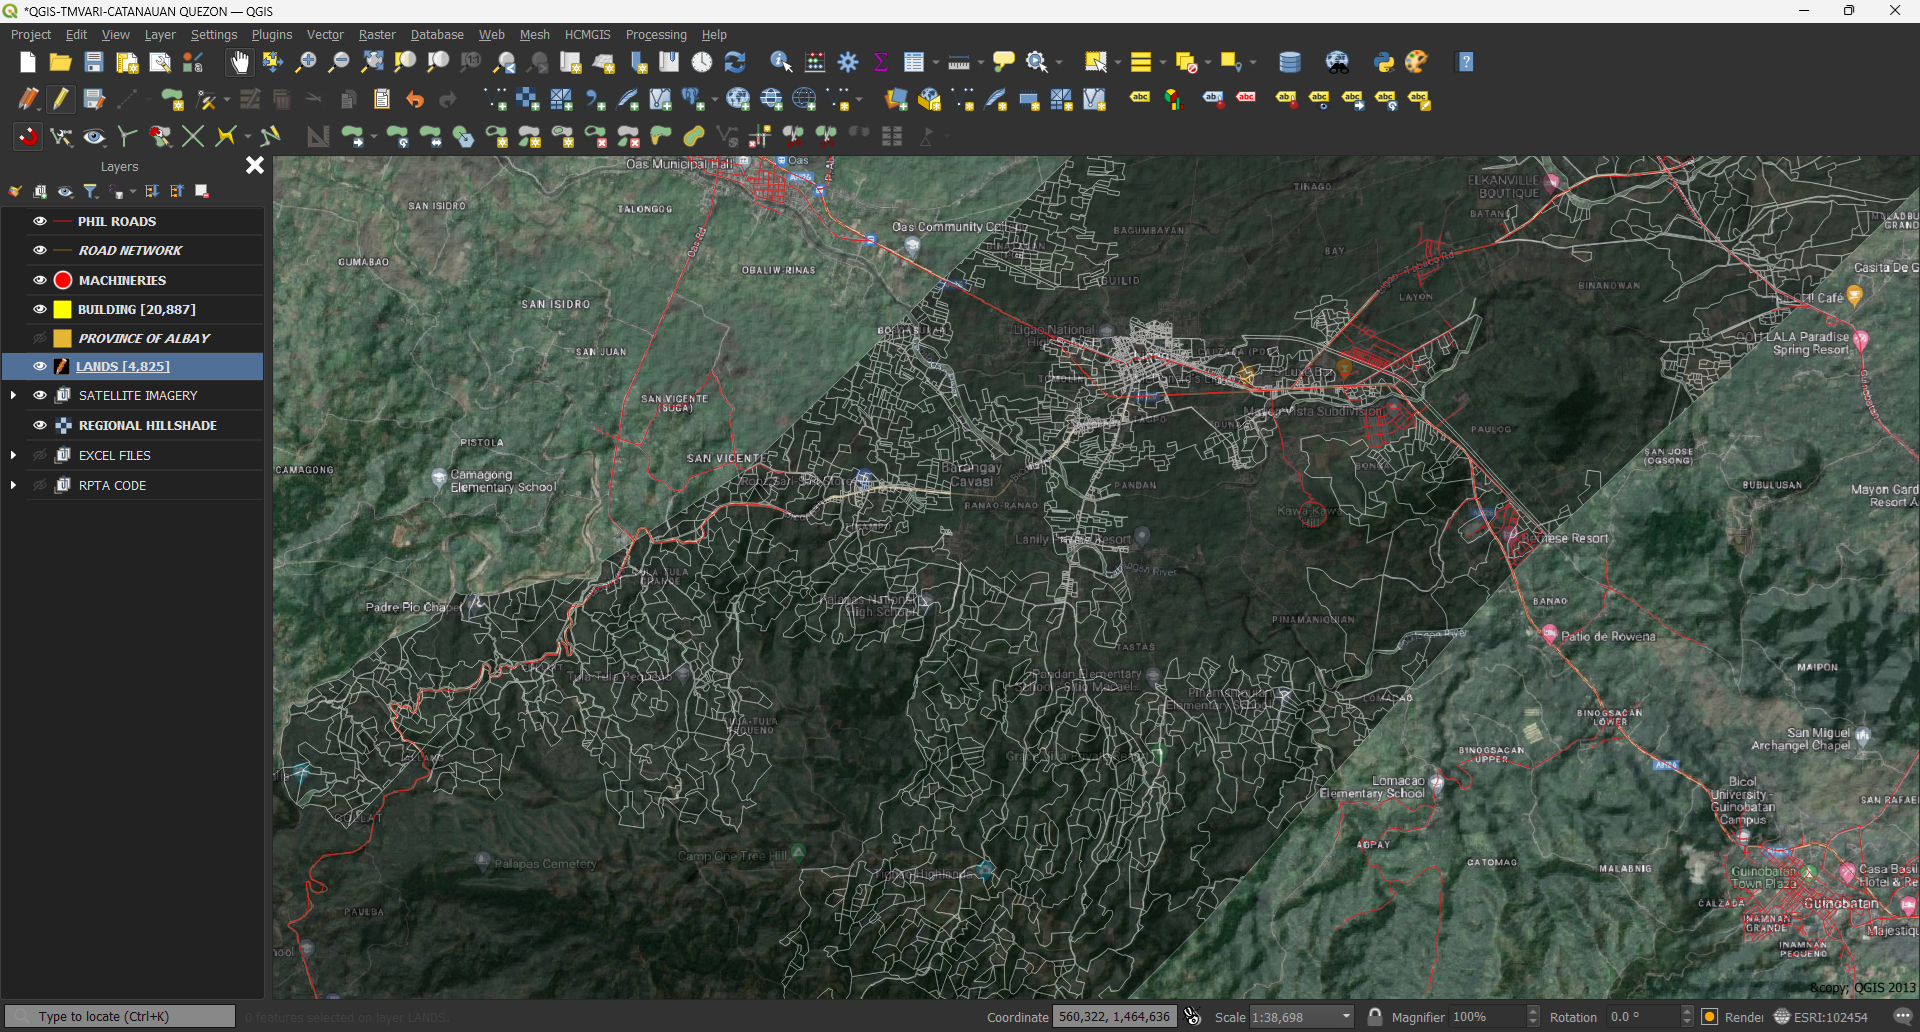
Task: Open the Processing Toolbox gear icon
Action: (848, 62)
